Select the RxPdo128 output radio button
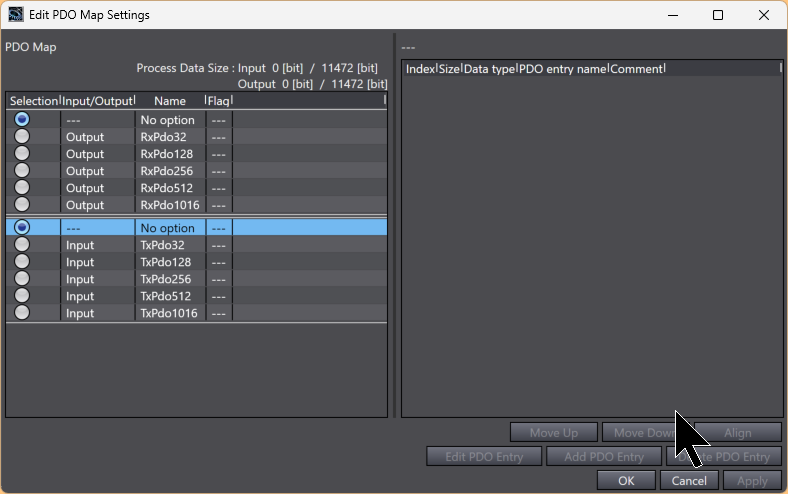The width and height of the screenshot is (788, 494). coord(22,154)
